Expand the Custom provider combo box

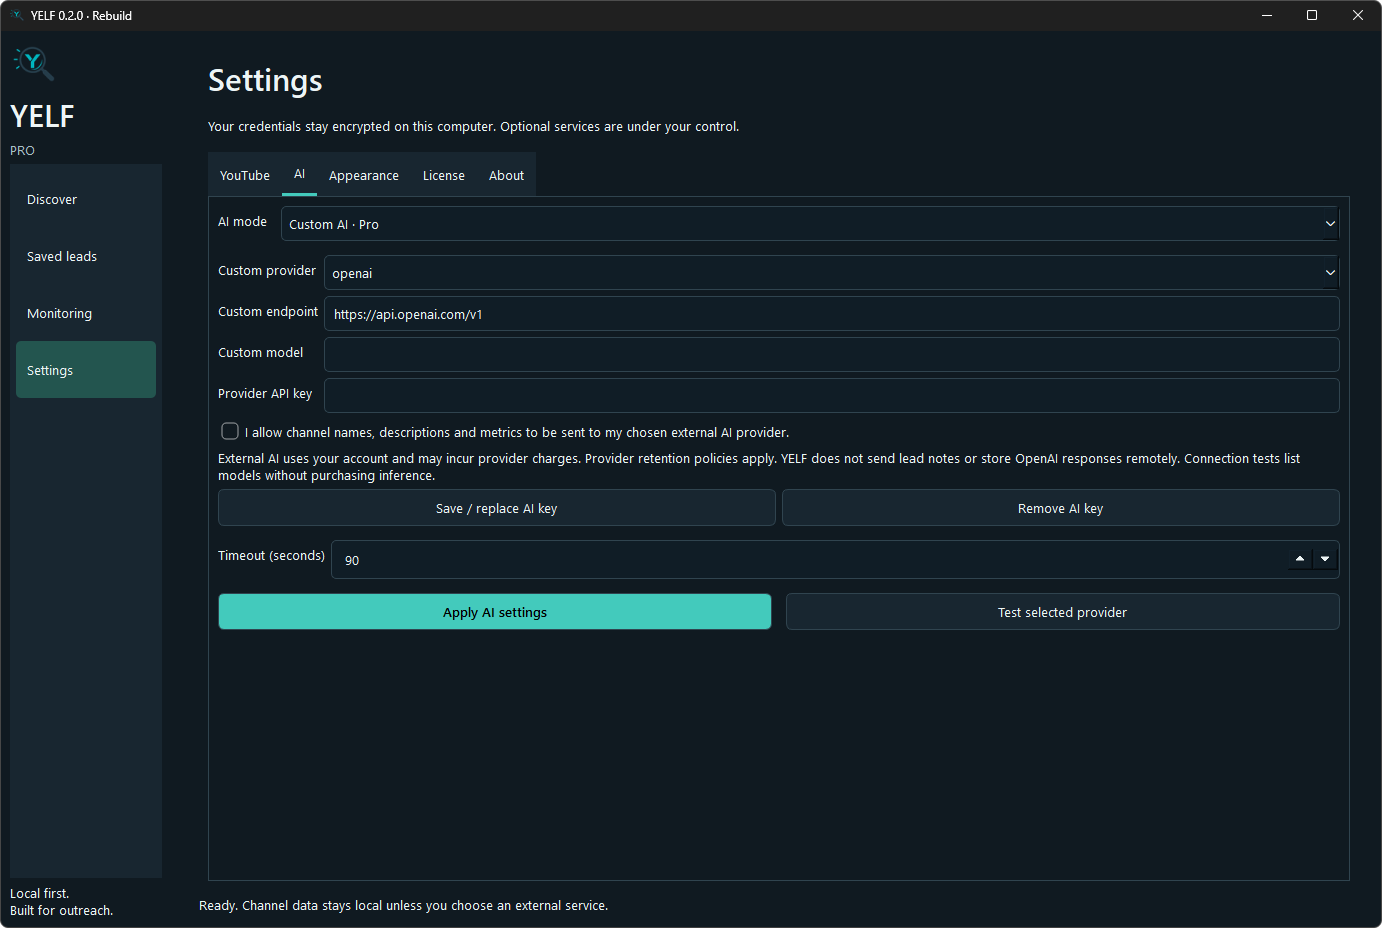click(832, 273)
